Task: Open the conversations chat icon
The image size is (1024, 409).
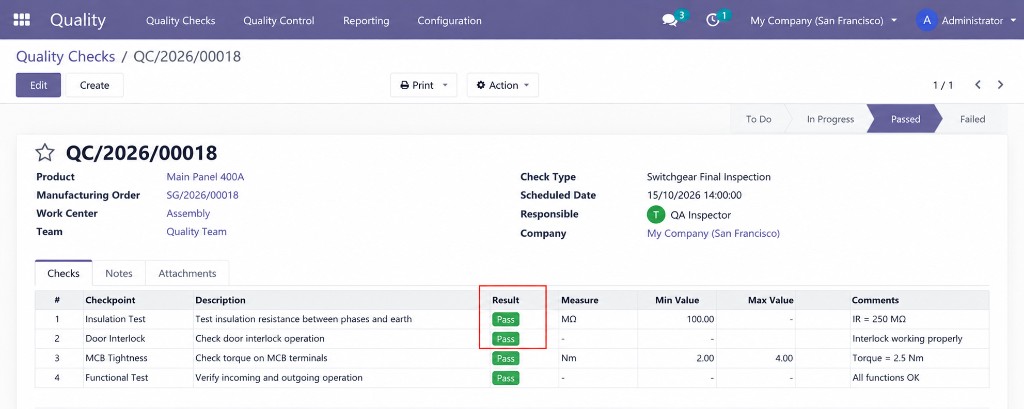Action: [670, 20]
